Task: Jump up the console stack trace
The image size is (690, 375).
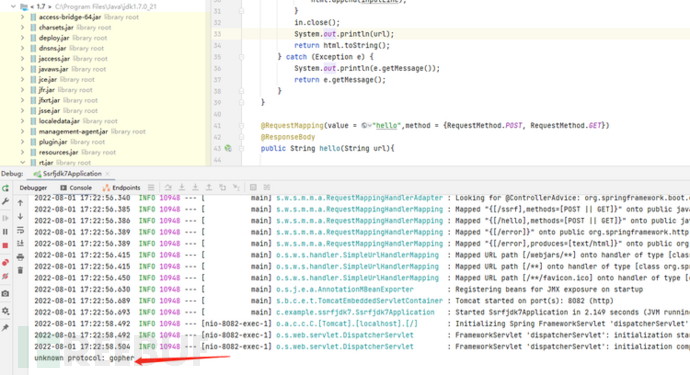Action: pos(20,203)
